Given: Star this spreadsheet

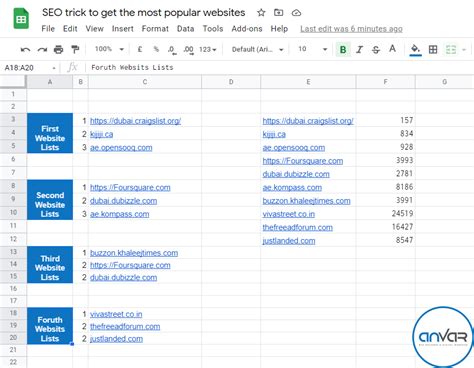Looking at the screenshot, I should 261,13.
